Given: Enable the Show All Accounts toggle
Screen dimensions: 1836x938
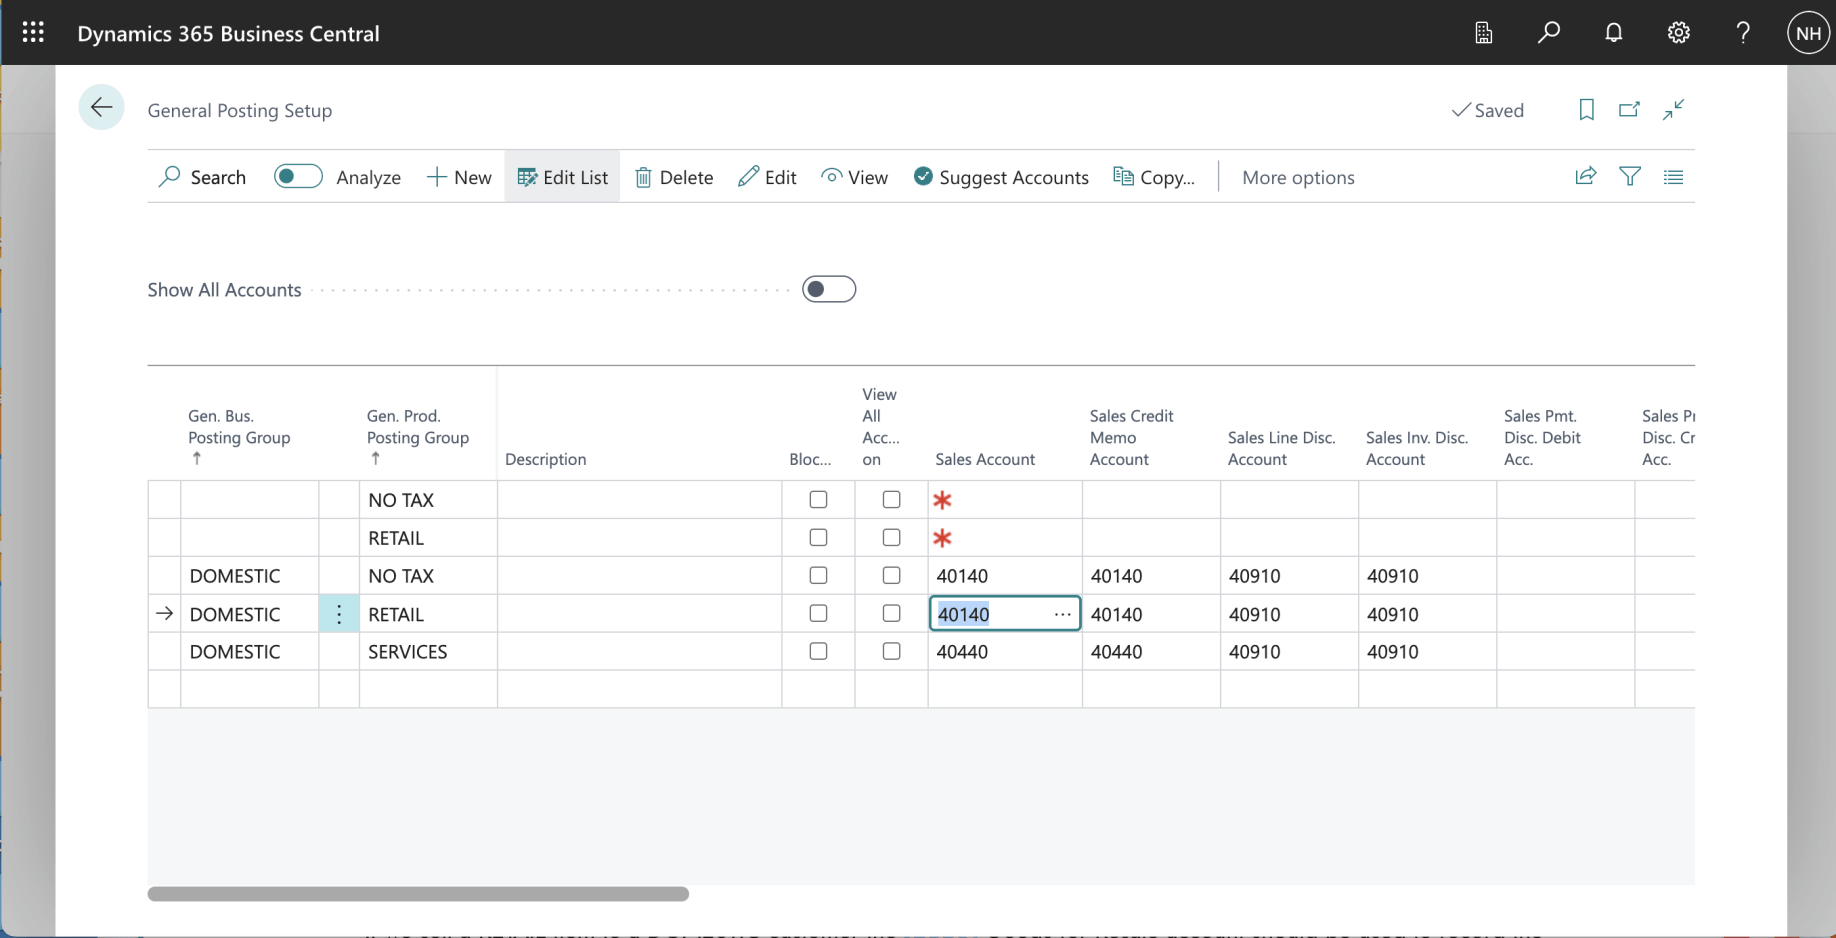Looking at the screenshot, I should [828, 290].
